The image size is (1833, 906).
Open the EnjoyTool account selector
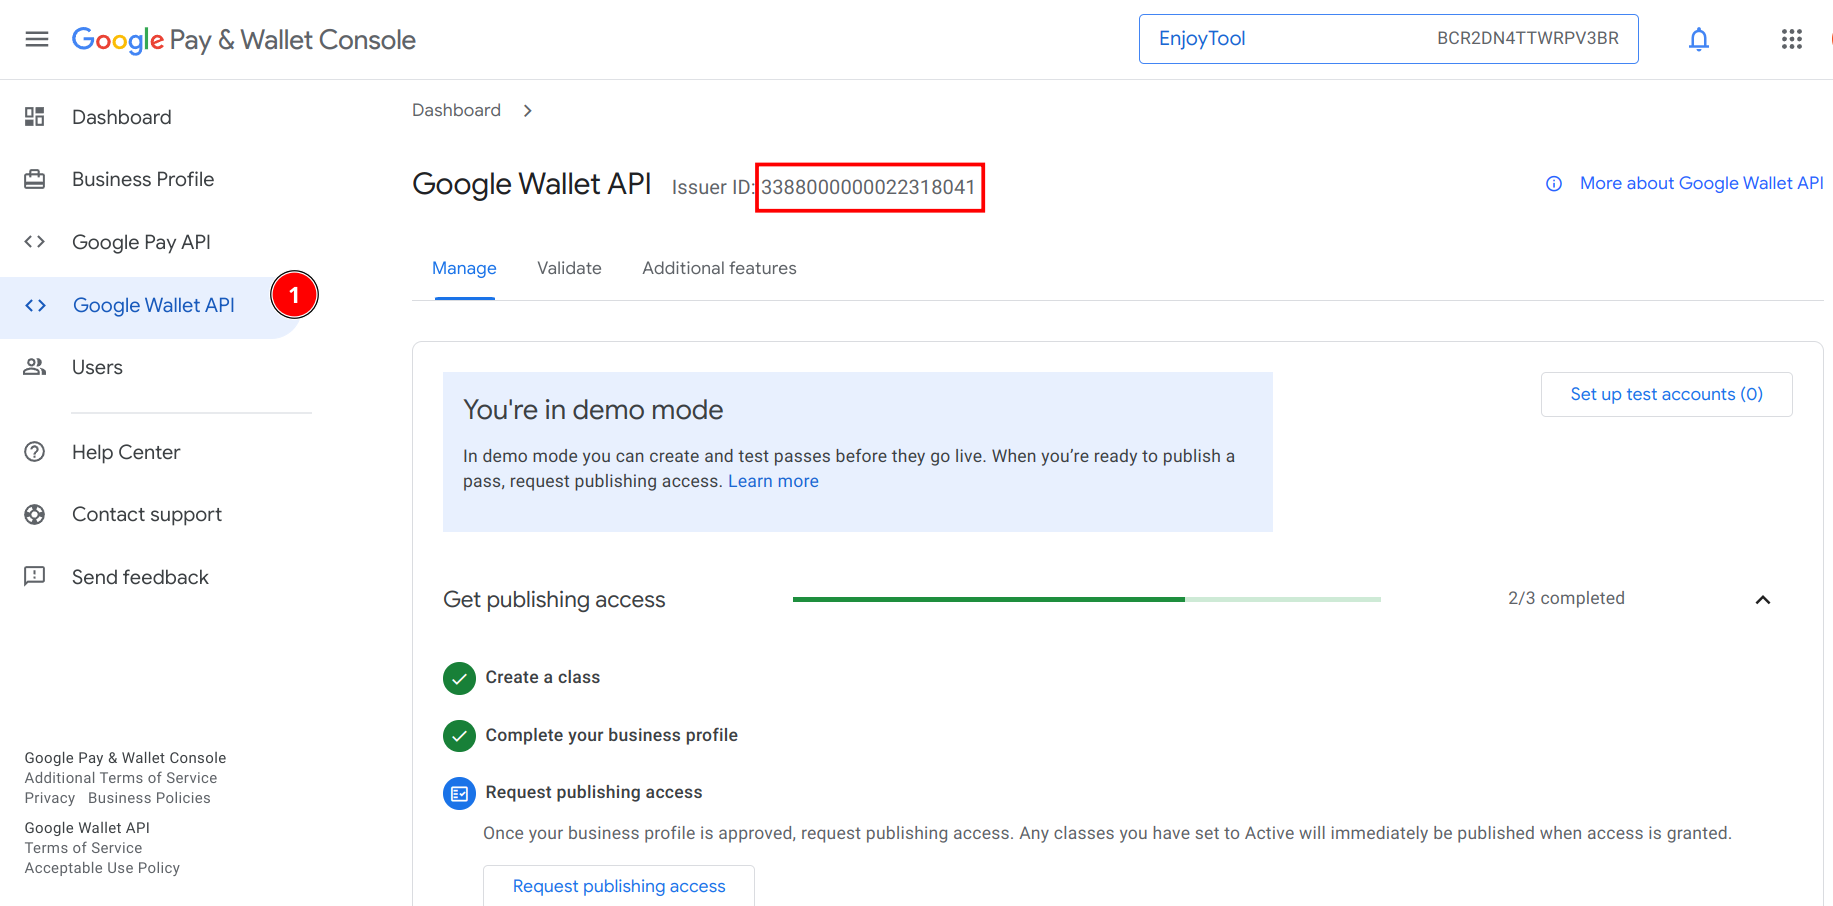1388,39
